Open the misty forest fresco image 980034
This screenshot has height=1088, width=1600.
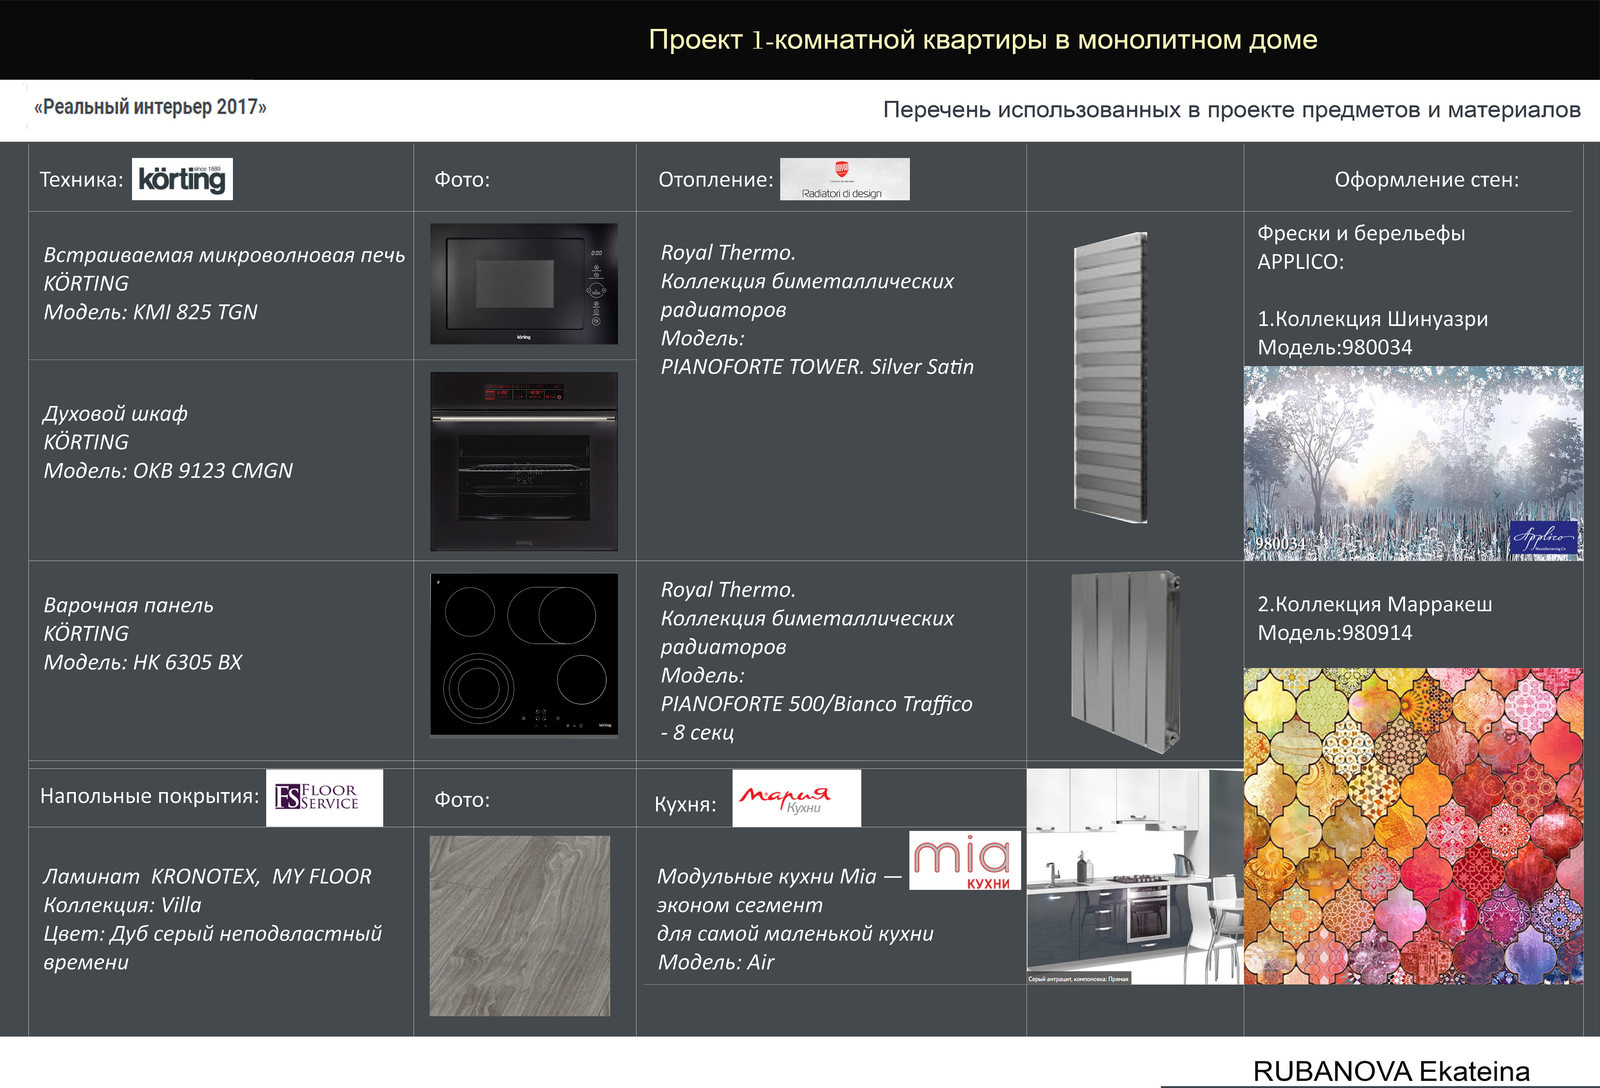[x=1413, y=463]
